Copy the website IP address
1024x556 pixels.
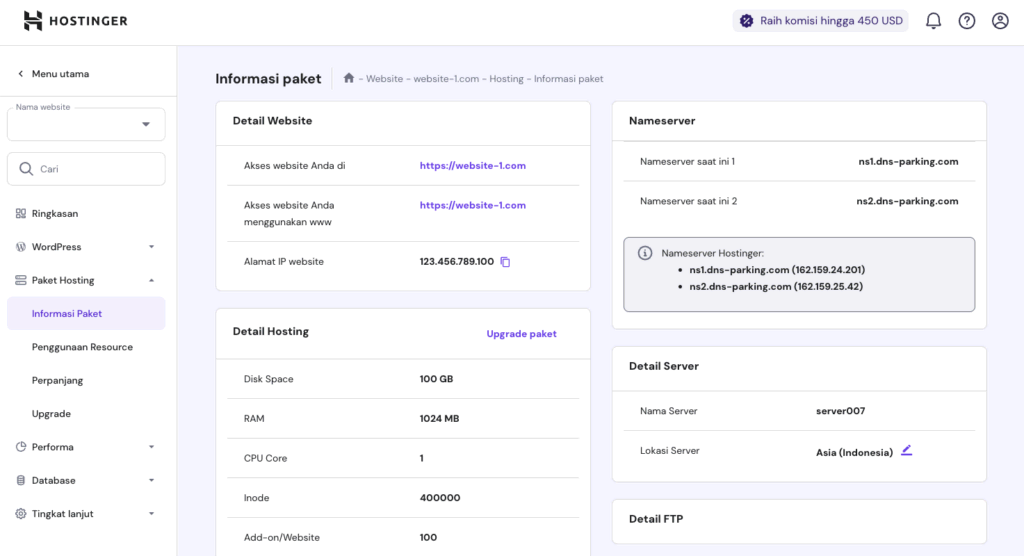[505, 262]
